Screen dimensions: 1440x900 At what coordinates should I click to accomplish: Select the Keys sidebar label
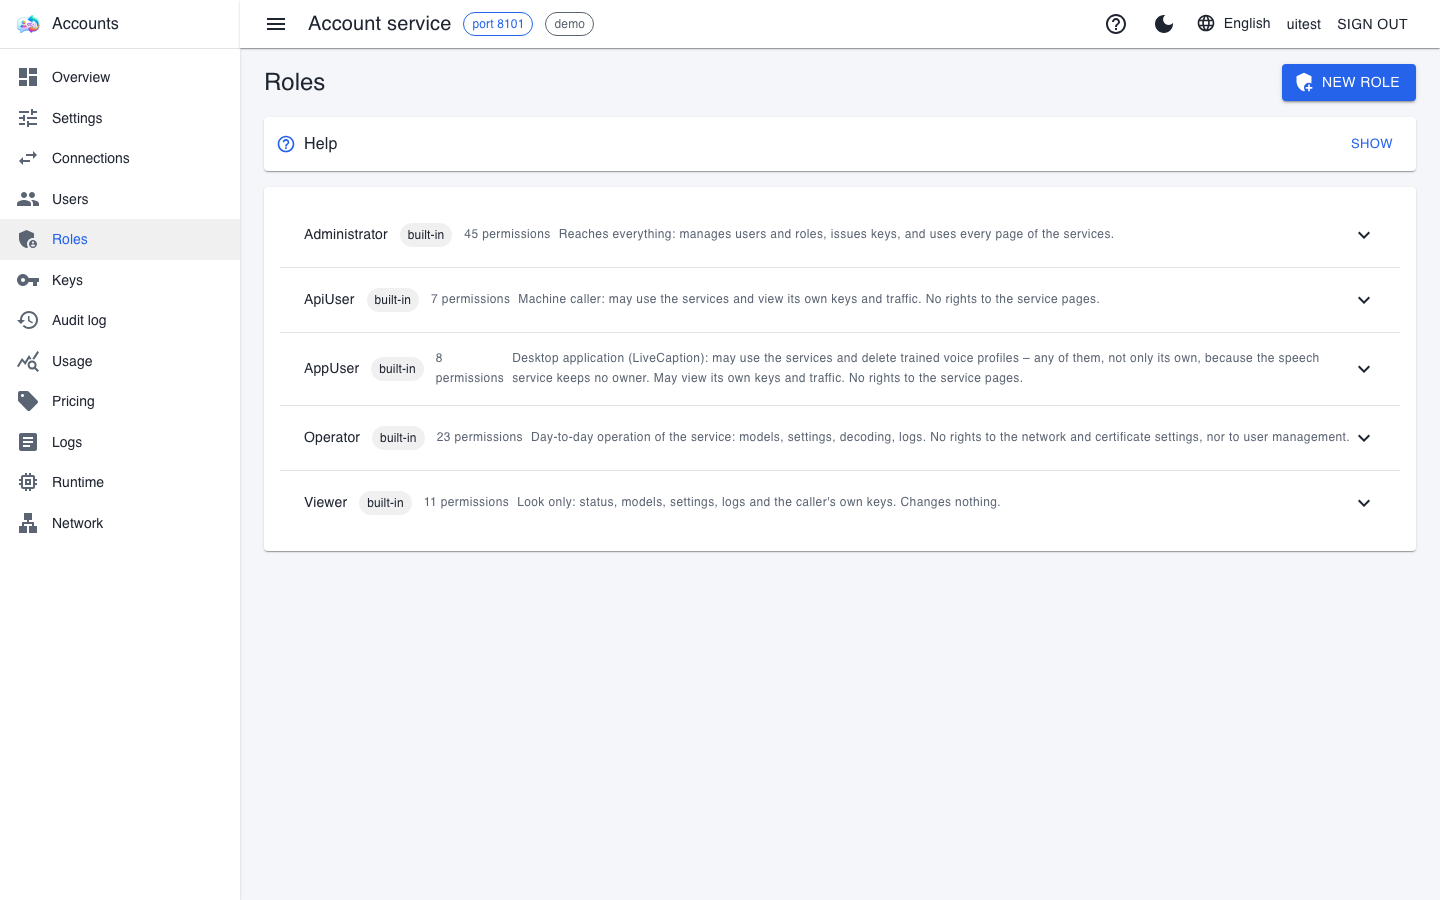(x=67, y=280)
